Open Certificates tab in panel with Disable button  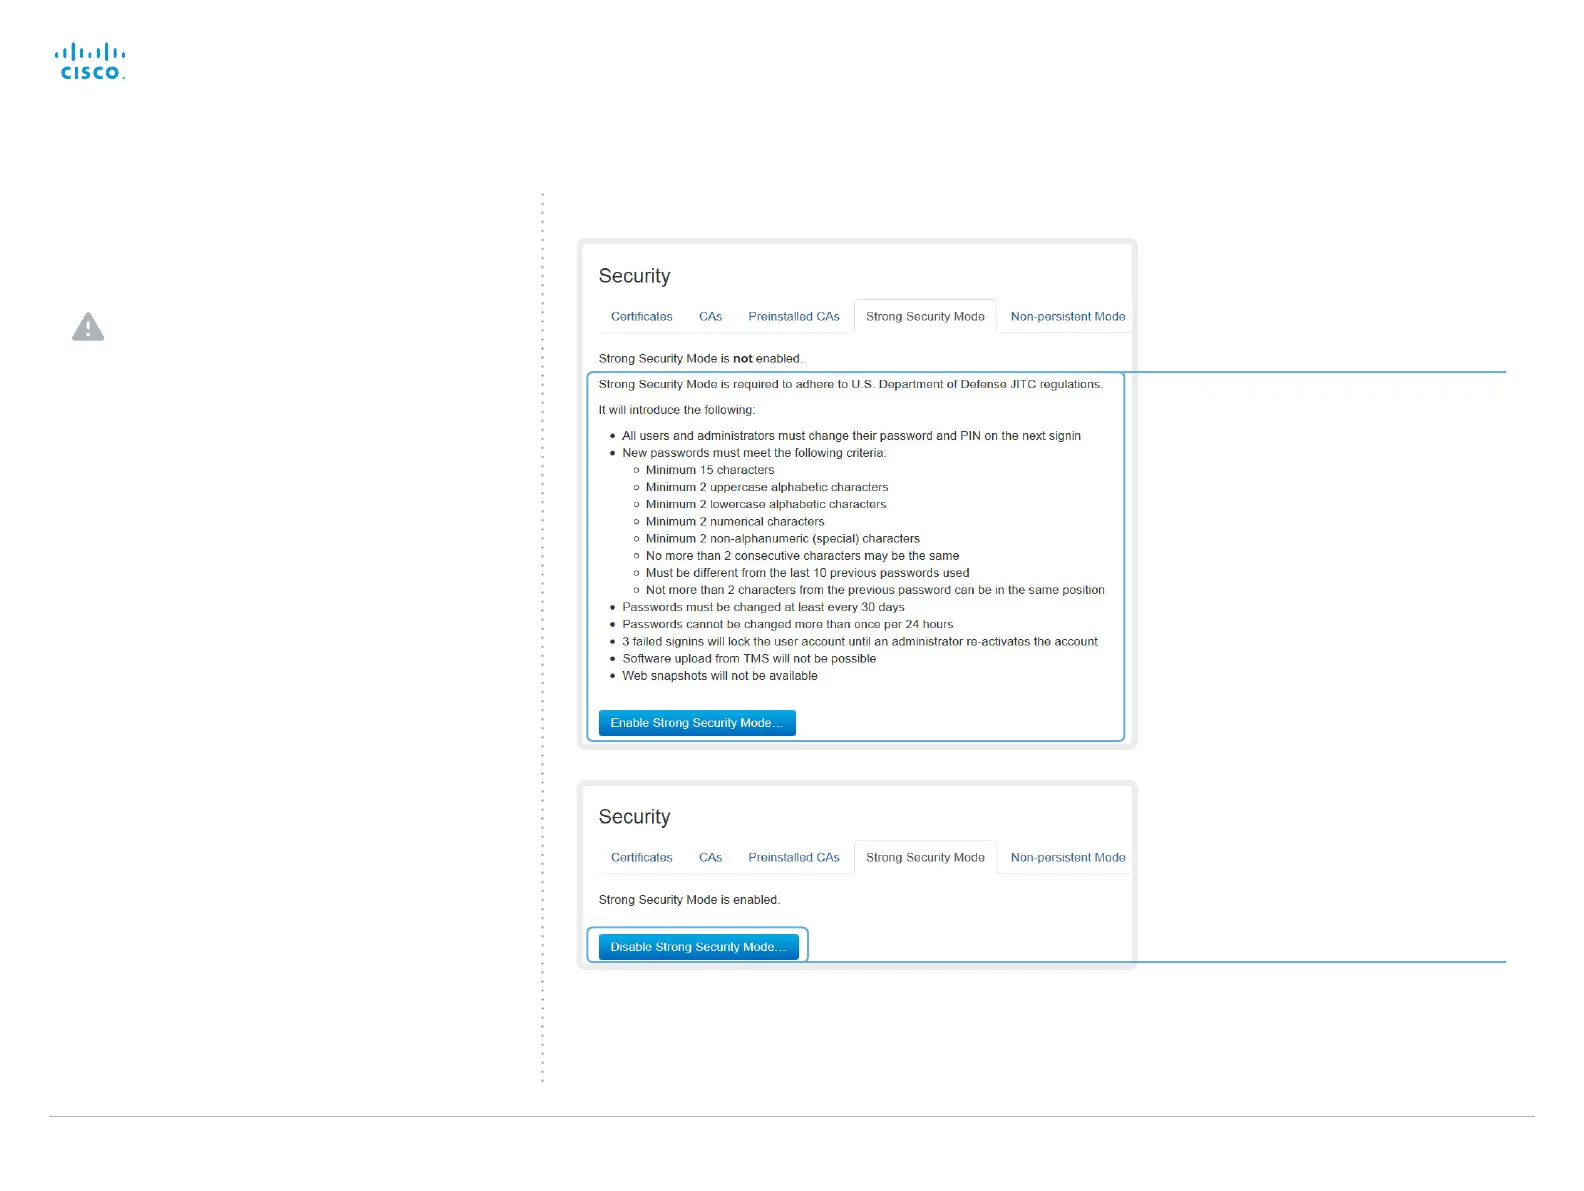click(642, 858)
